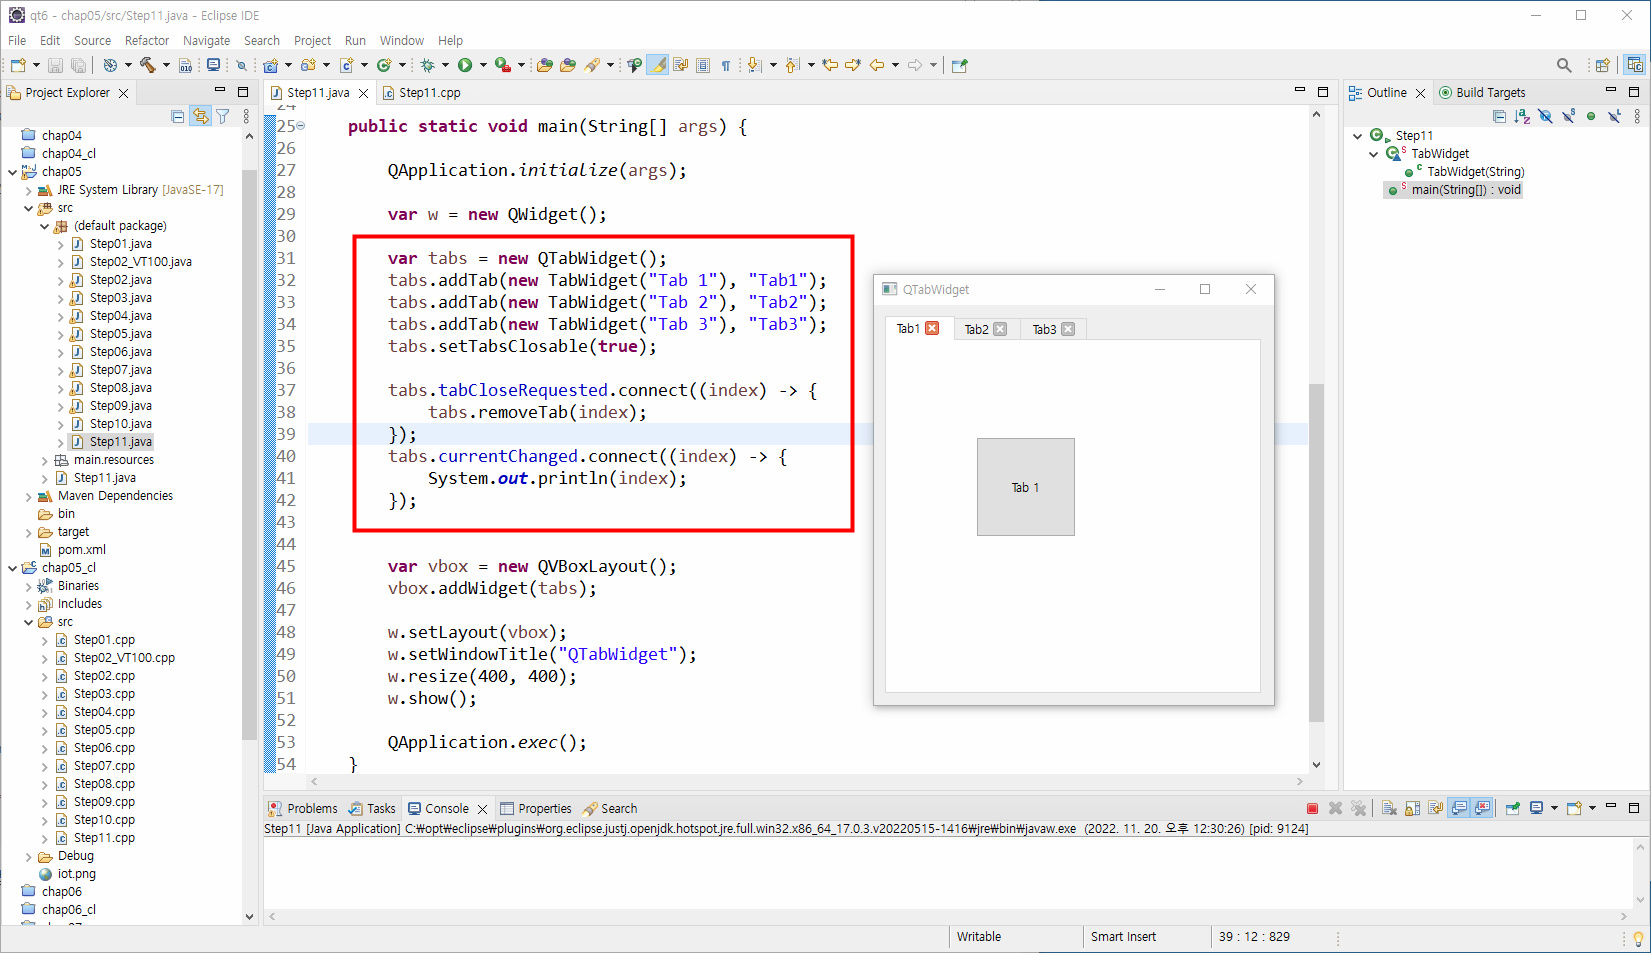Click the Save toolbar icon
This screenshot has height=953, width=1651.
coord(55,65)
